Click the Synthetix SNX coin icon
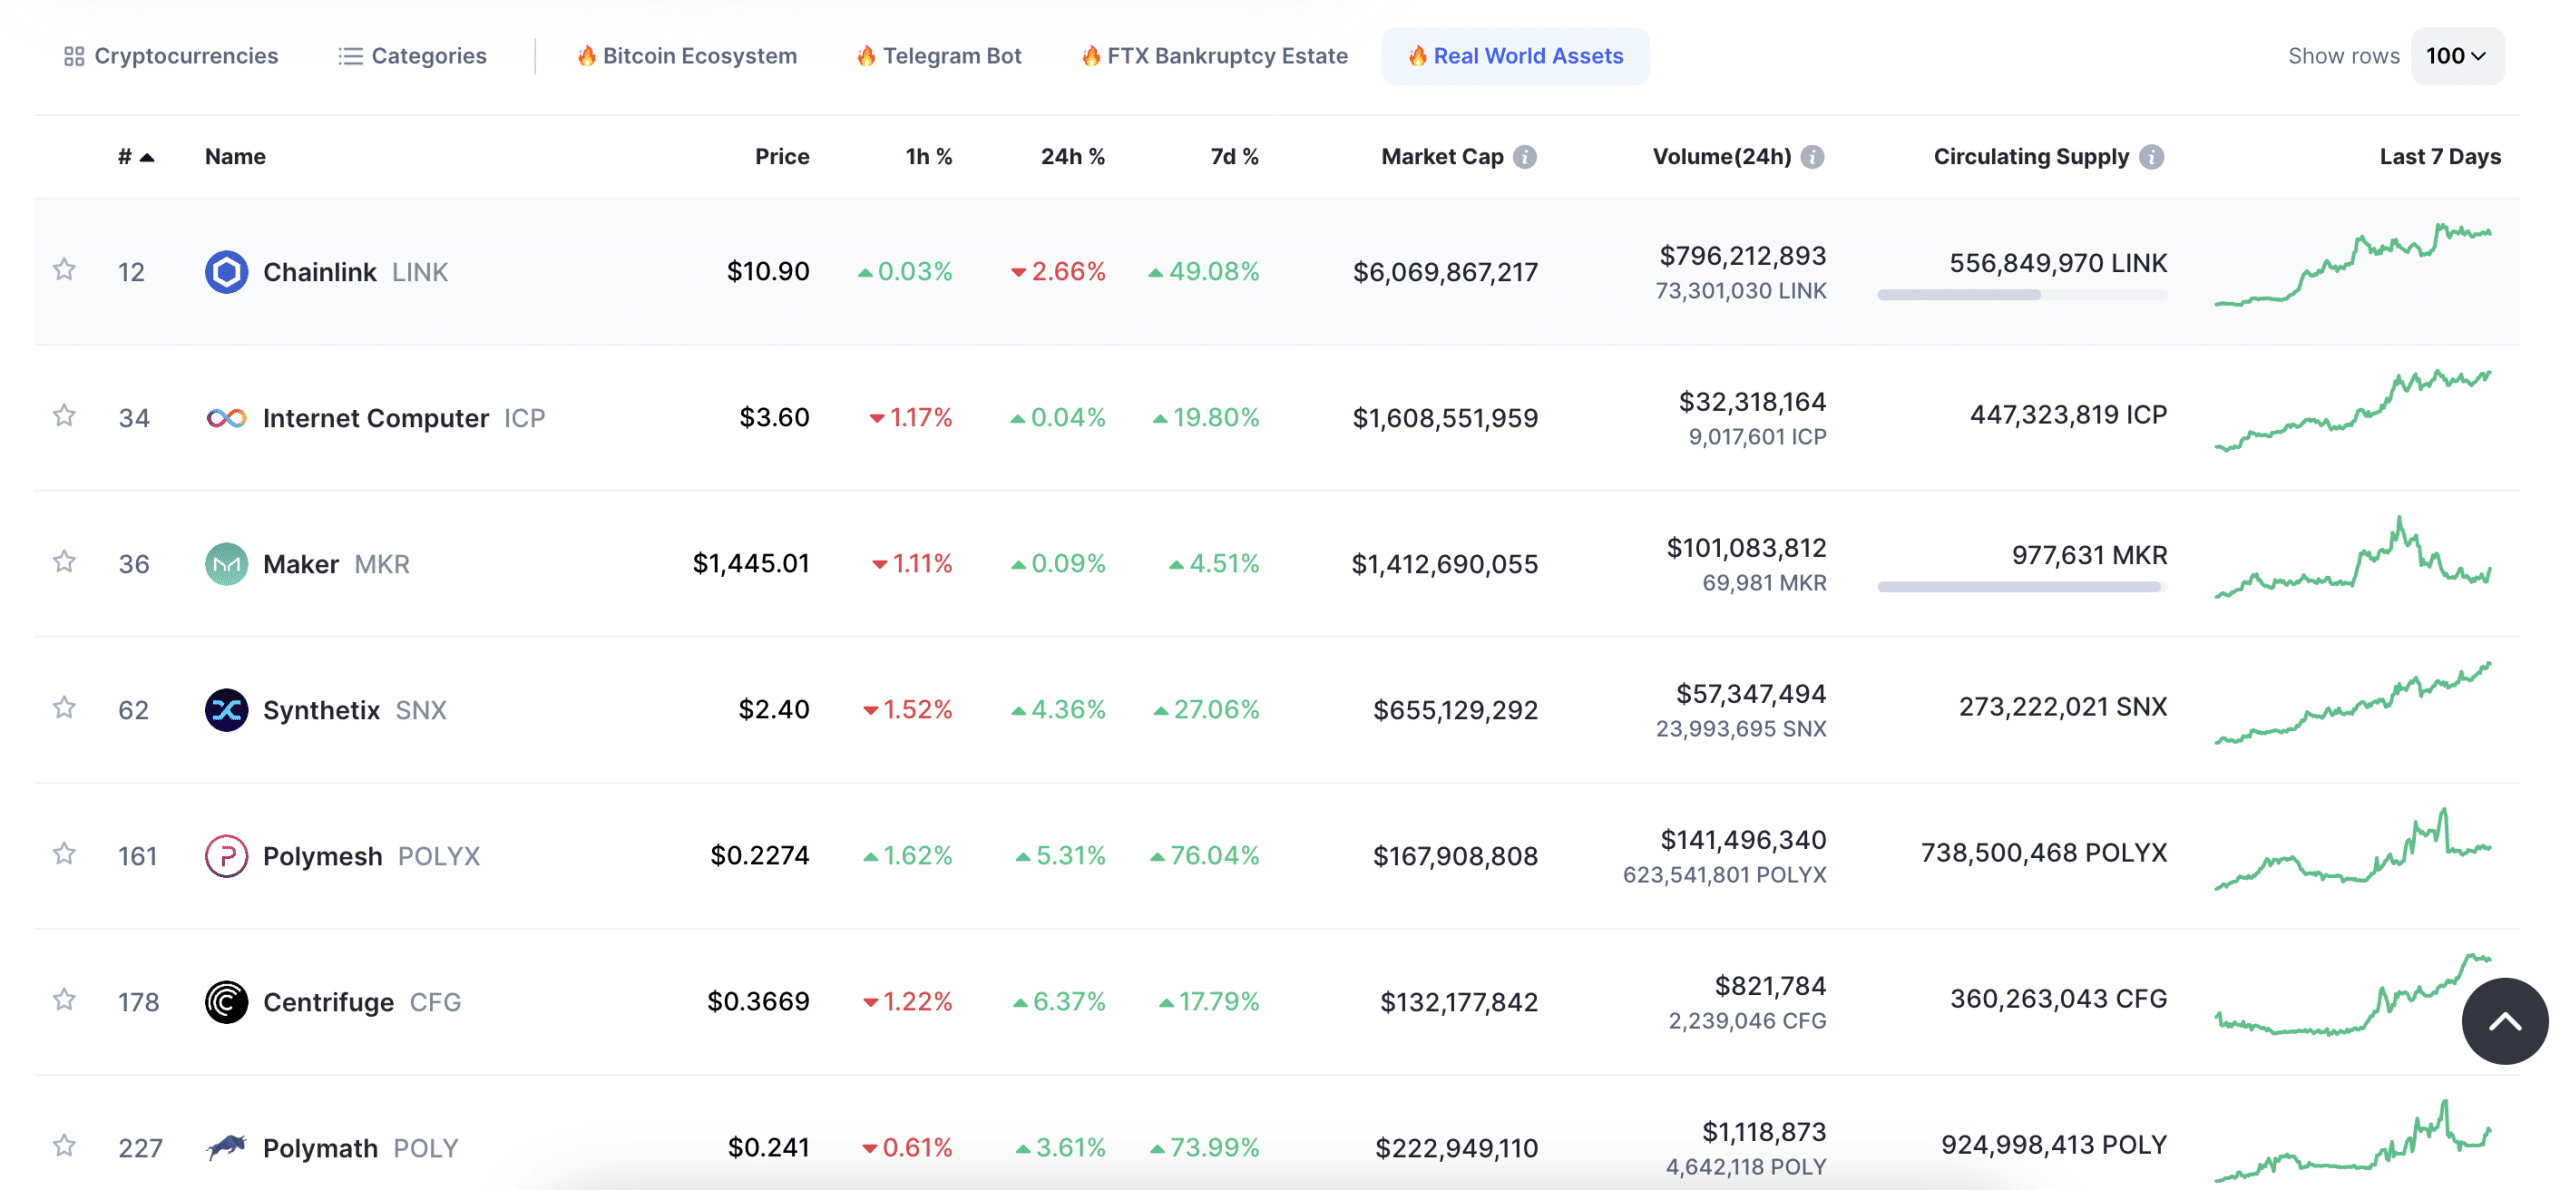 tap(225, 707)
